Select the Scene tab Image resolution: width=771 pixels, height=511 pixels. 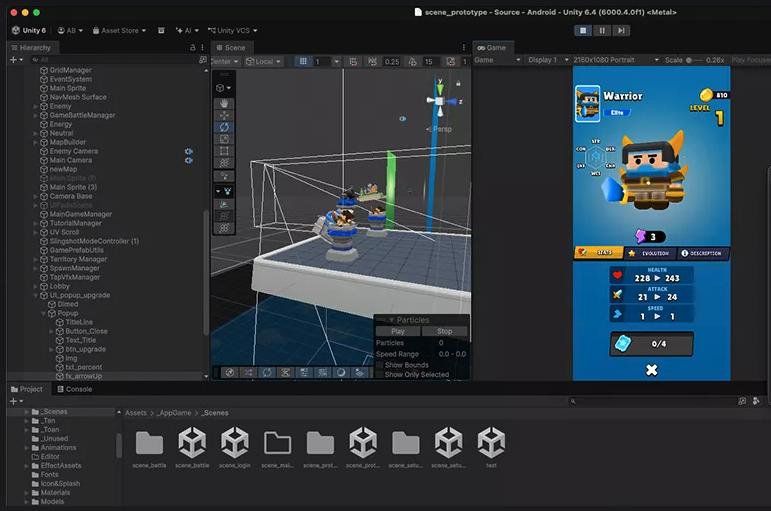click(231, 48)
